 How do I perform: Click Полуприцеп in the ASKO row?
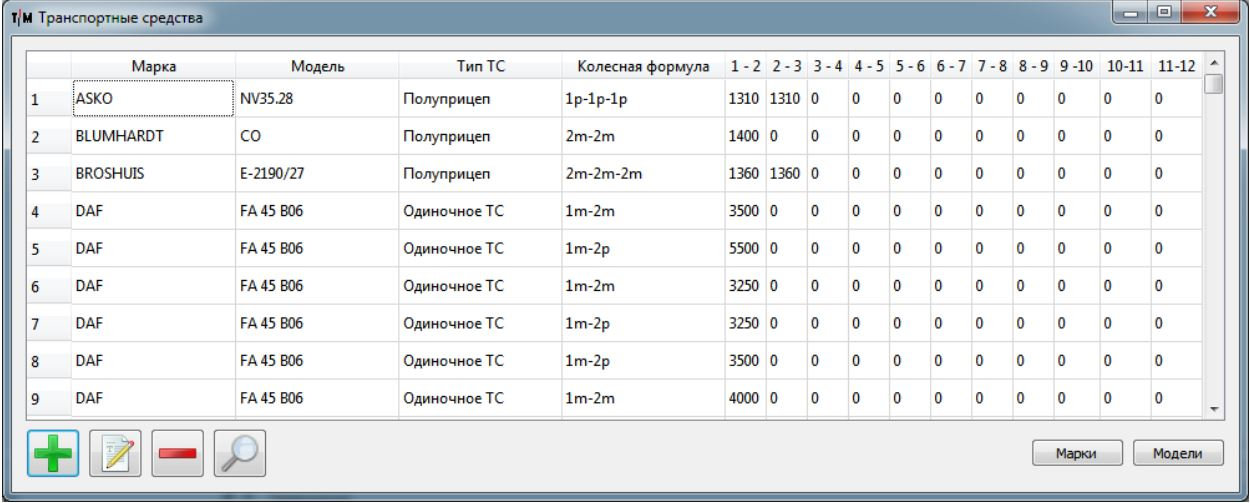pyautogui.click(x=480, y=98)
